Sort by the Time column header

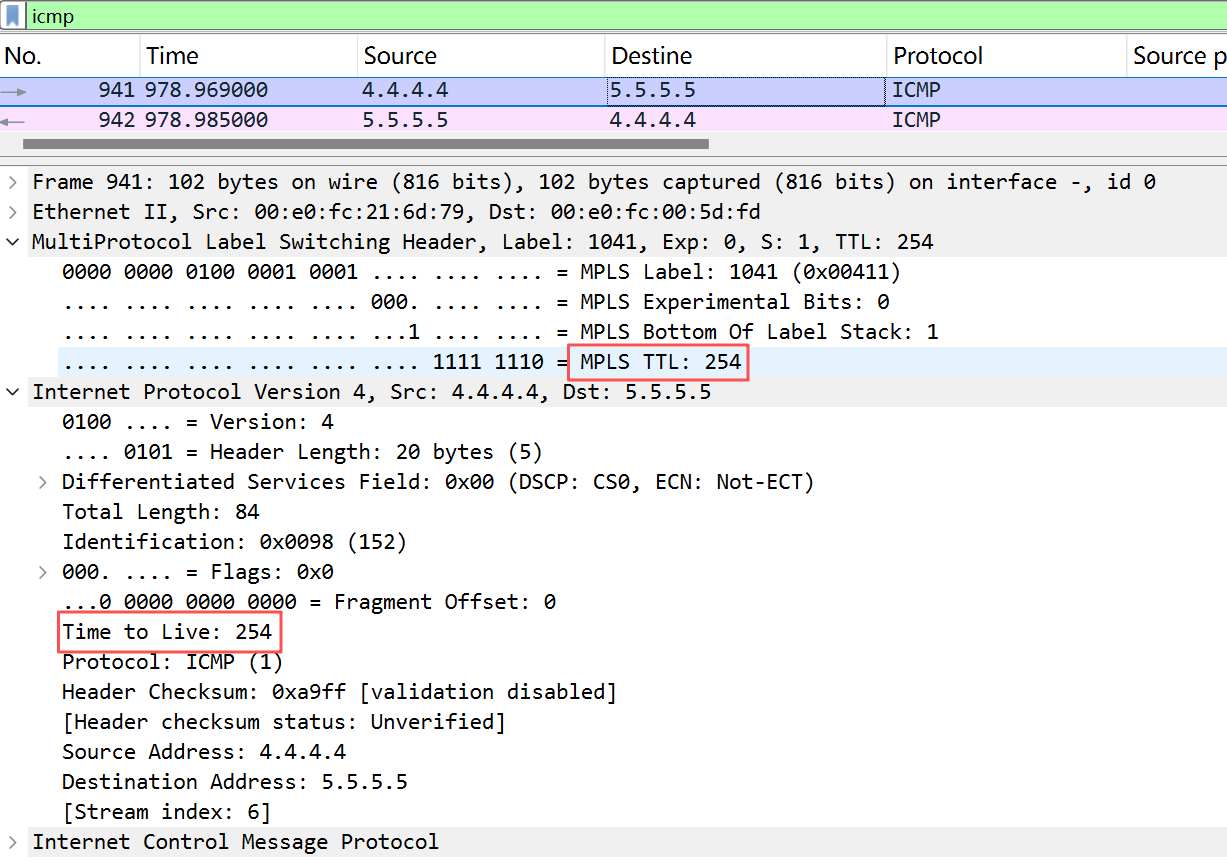(x=248, y=56)
